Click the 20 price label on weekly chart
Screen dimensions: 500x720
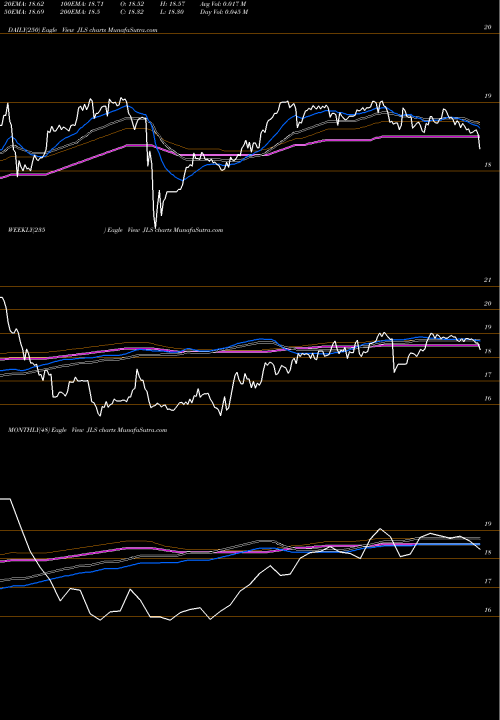pos(488,304)
